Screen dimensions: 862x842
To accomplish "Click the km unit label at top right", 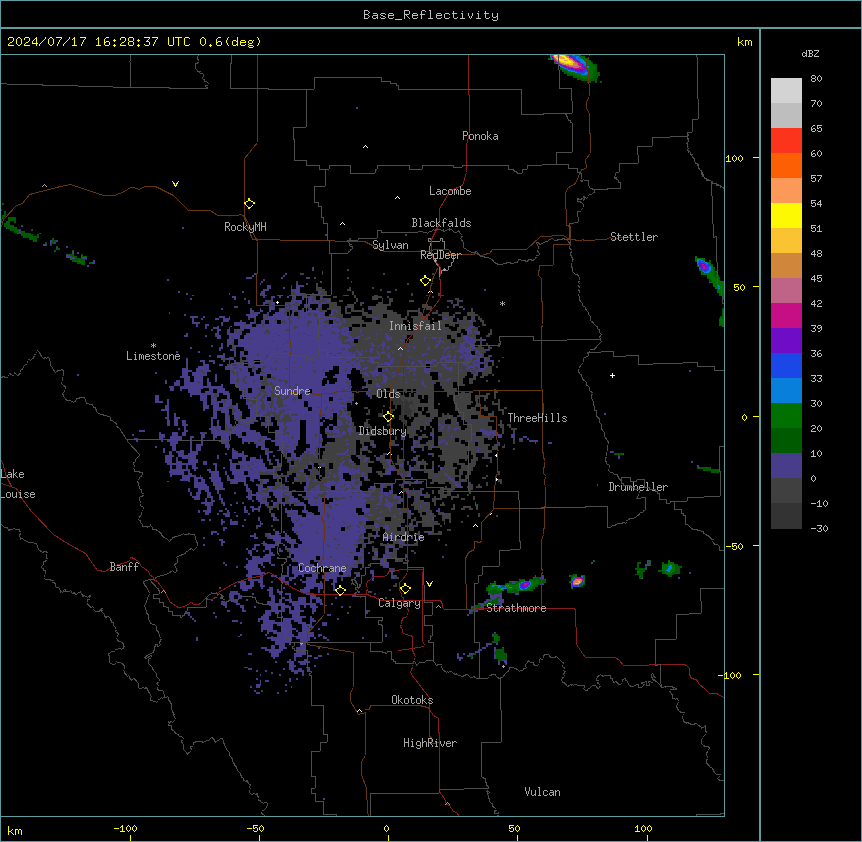I will pyautogui.click(x=744, y=42).
